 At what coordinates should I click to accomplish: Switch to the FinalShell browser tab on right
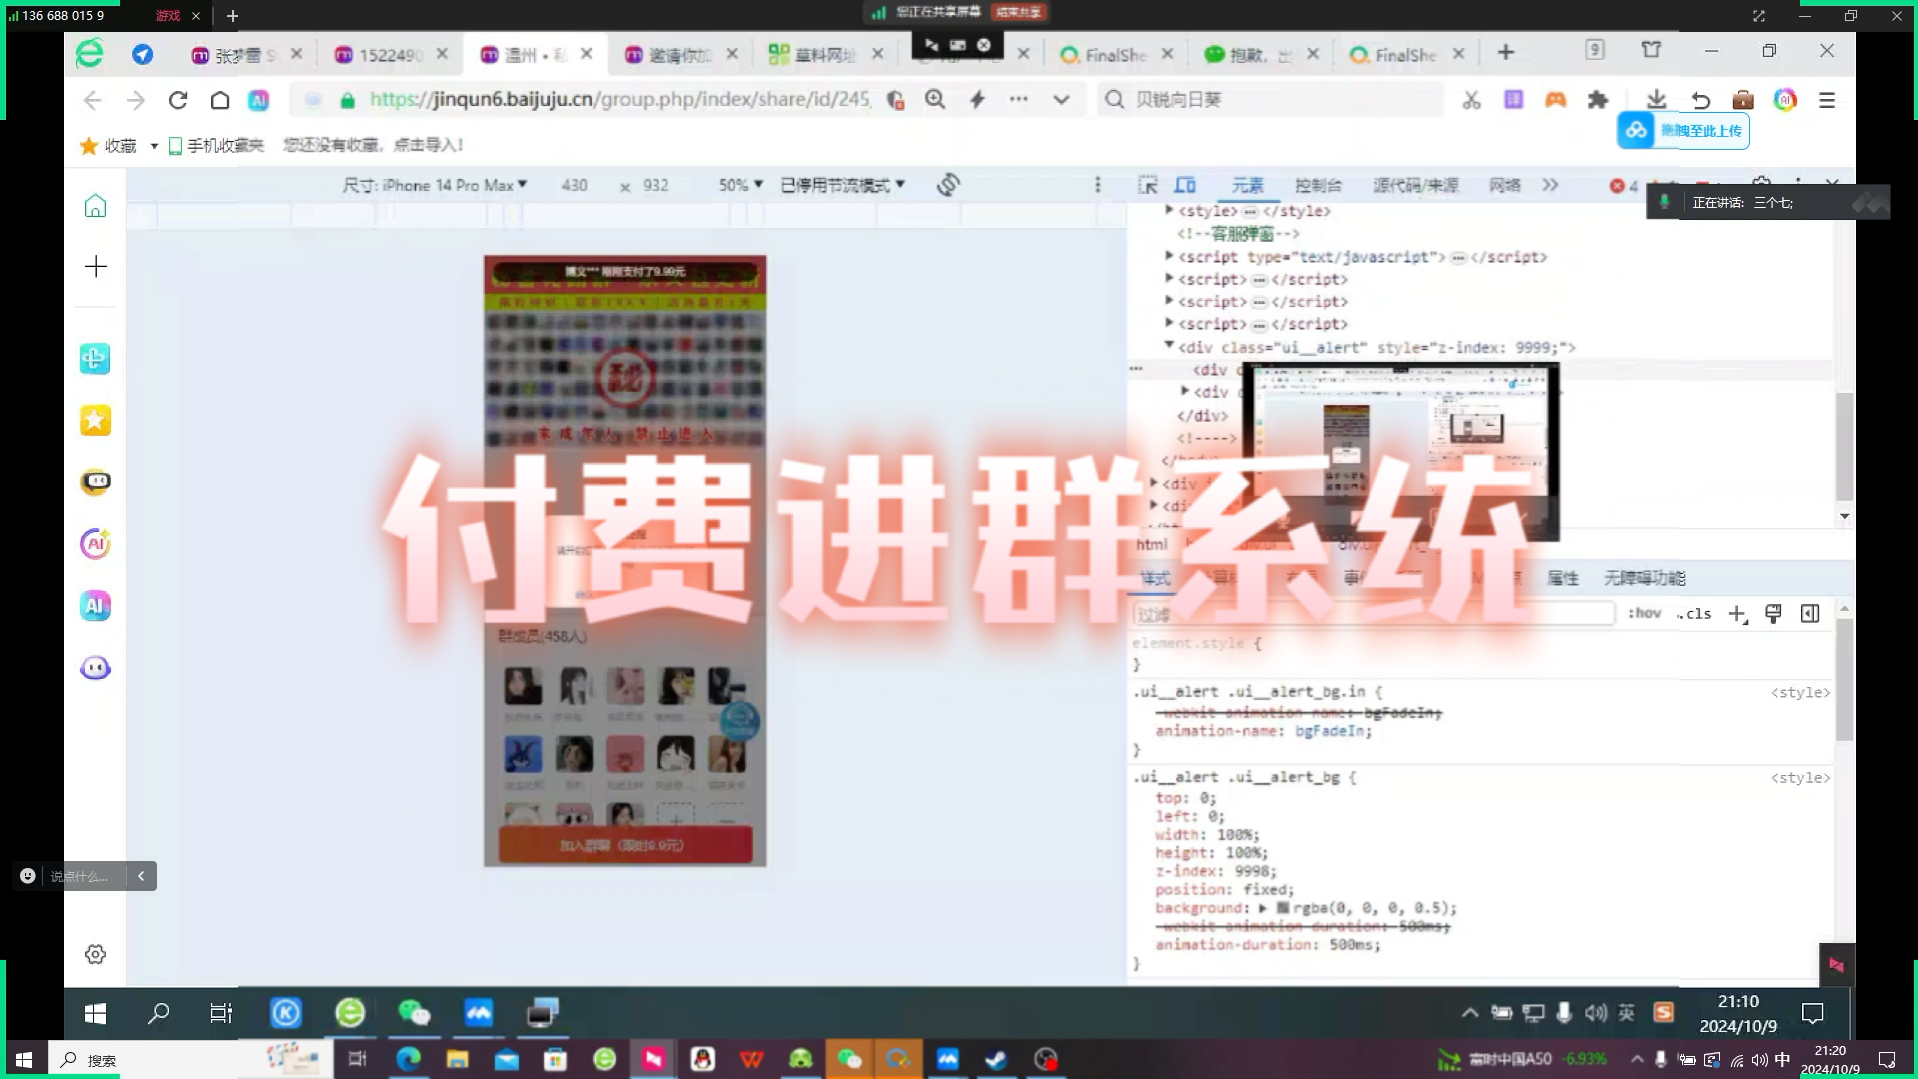pyautogui.click(x=1405, y=55)
